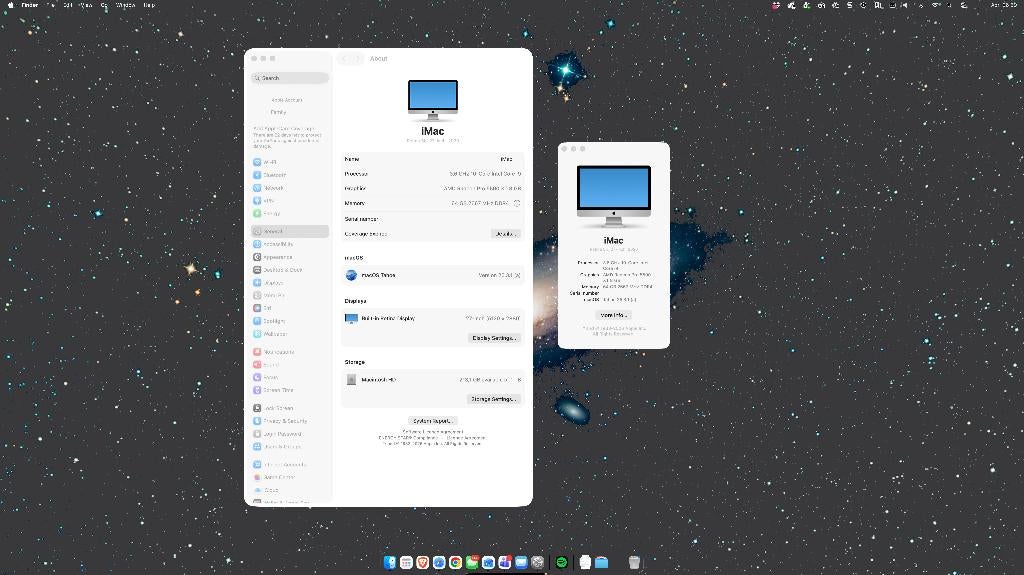
Task: Click the memory info icon in Memory row
Action: point(517,203)
